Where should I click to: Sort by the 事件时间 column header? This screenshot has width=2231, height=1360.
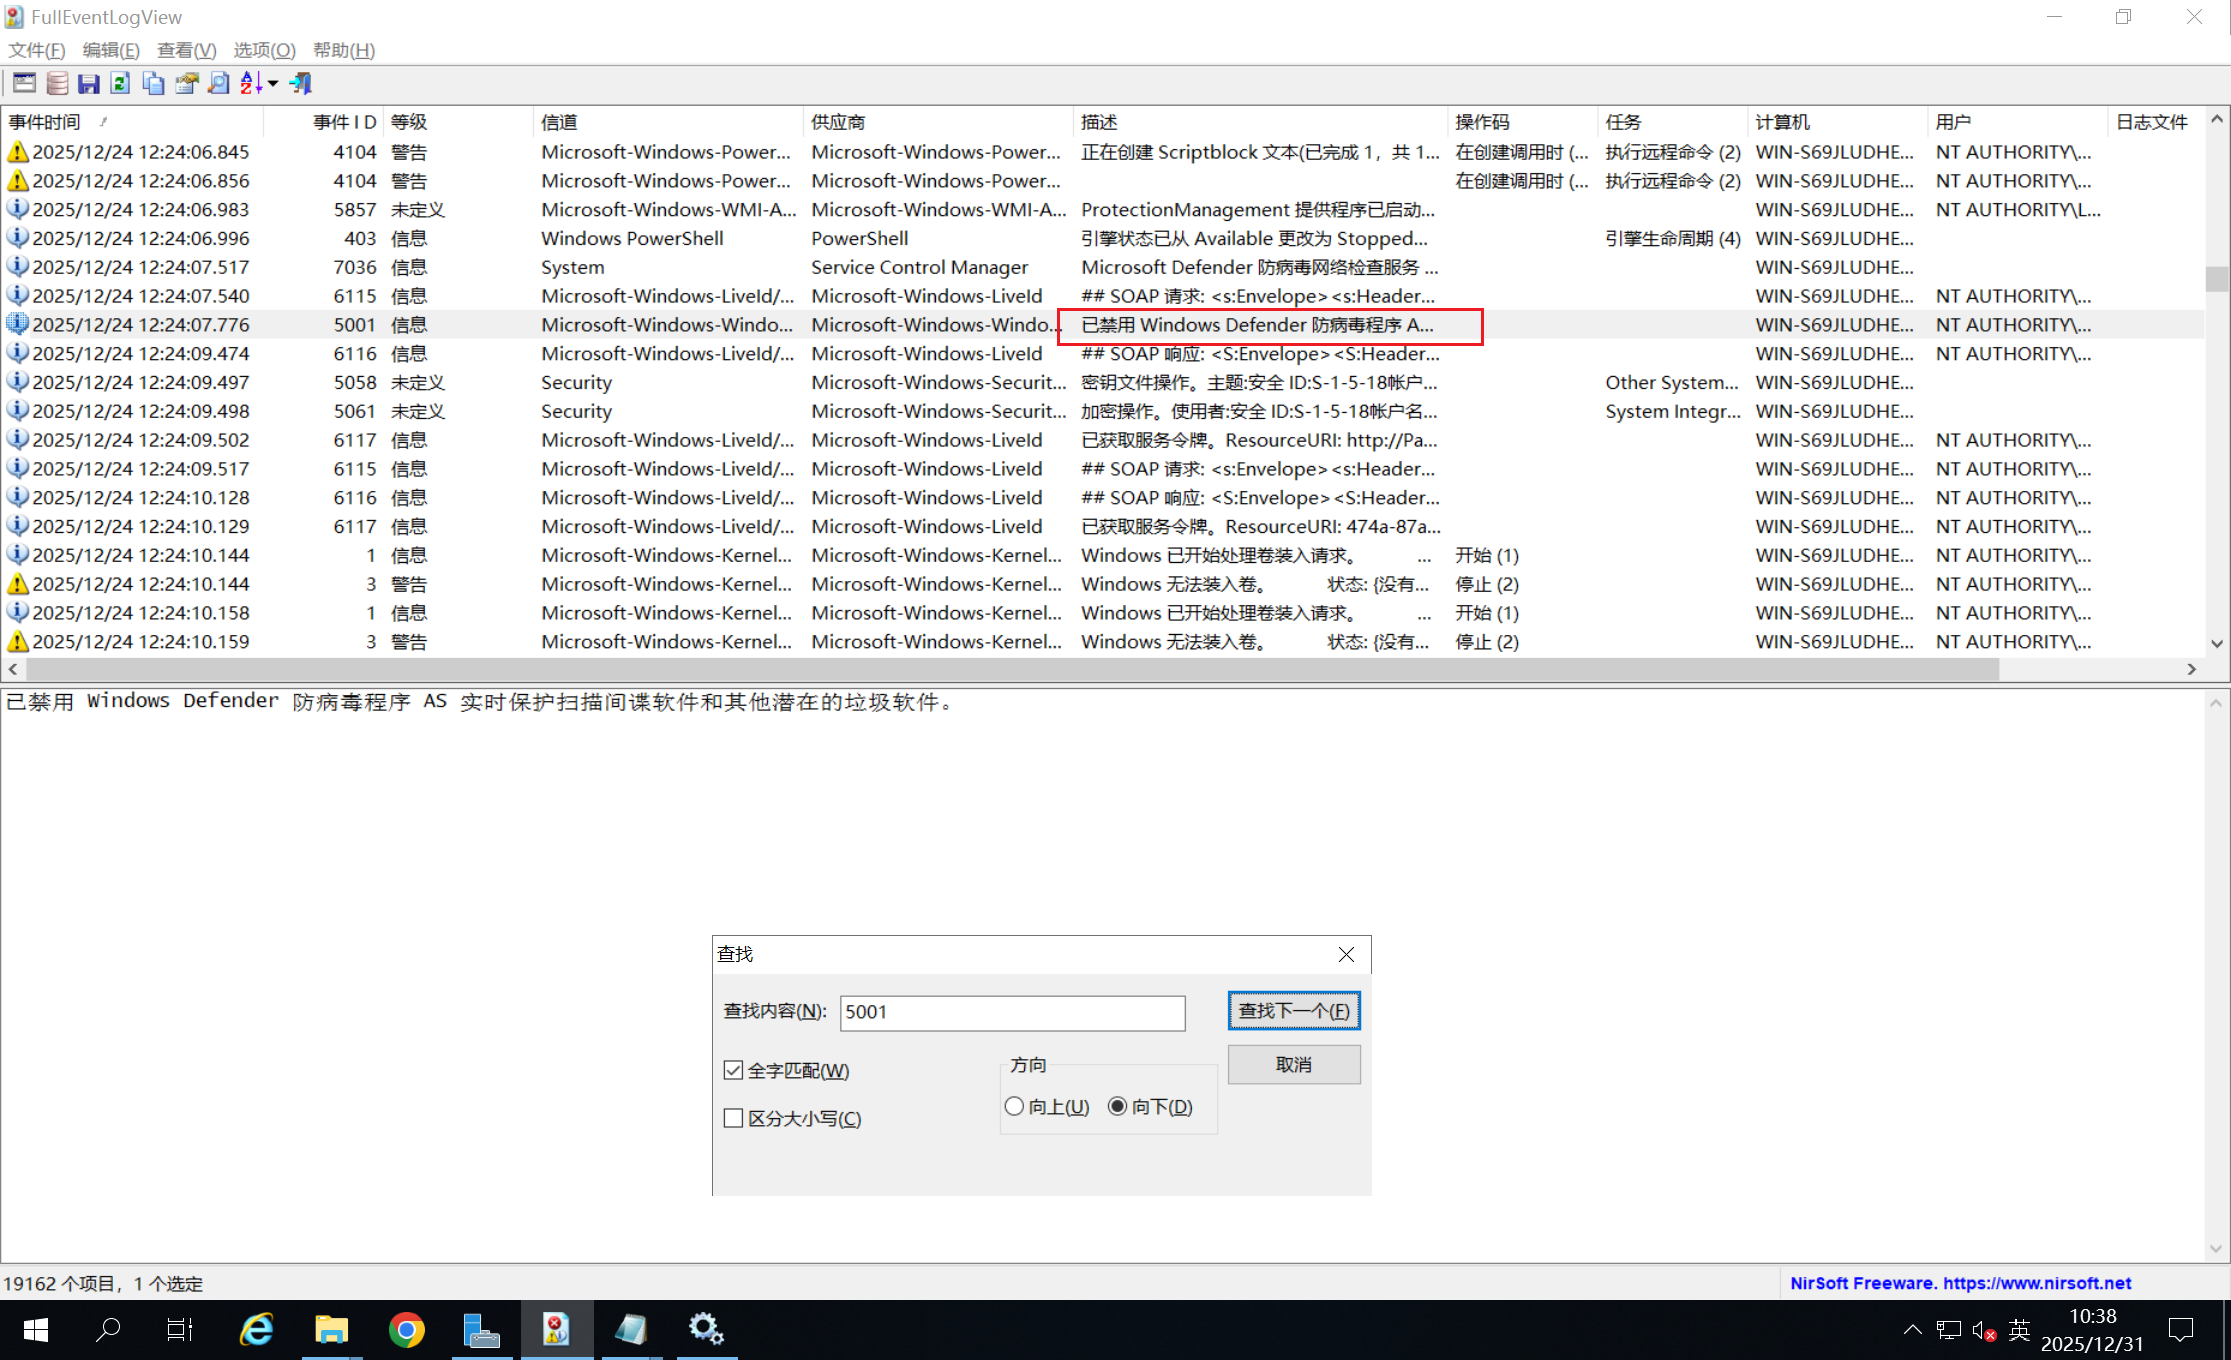click(45, 122)
